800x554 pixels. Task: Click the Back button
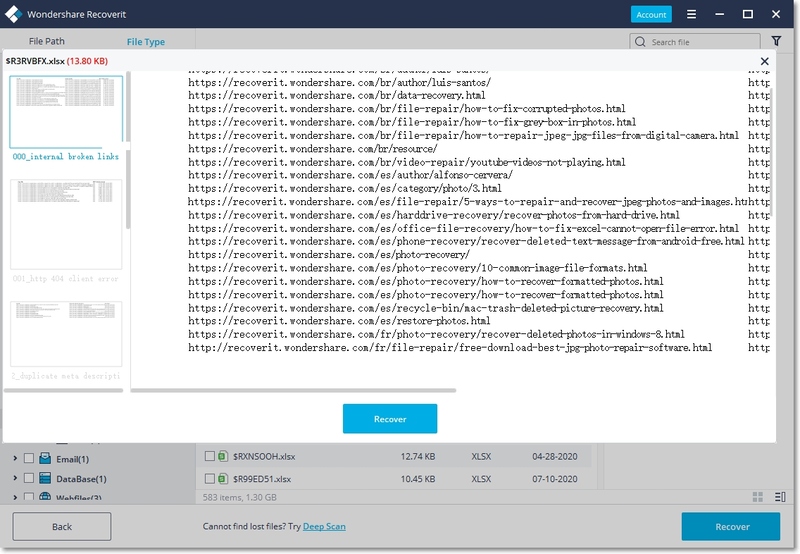coord(62,526)
